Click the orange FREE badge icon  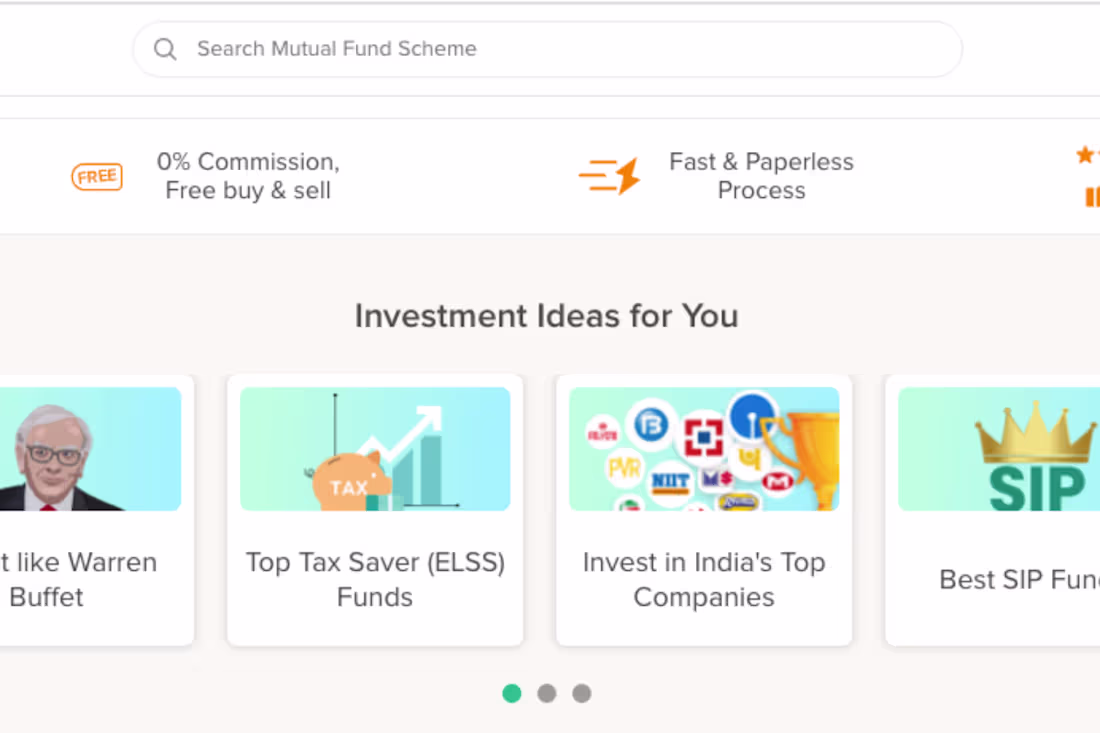96,177
